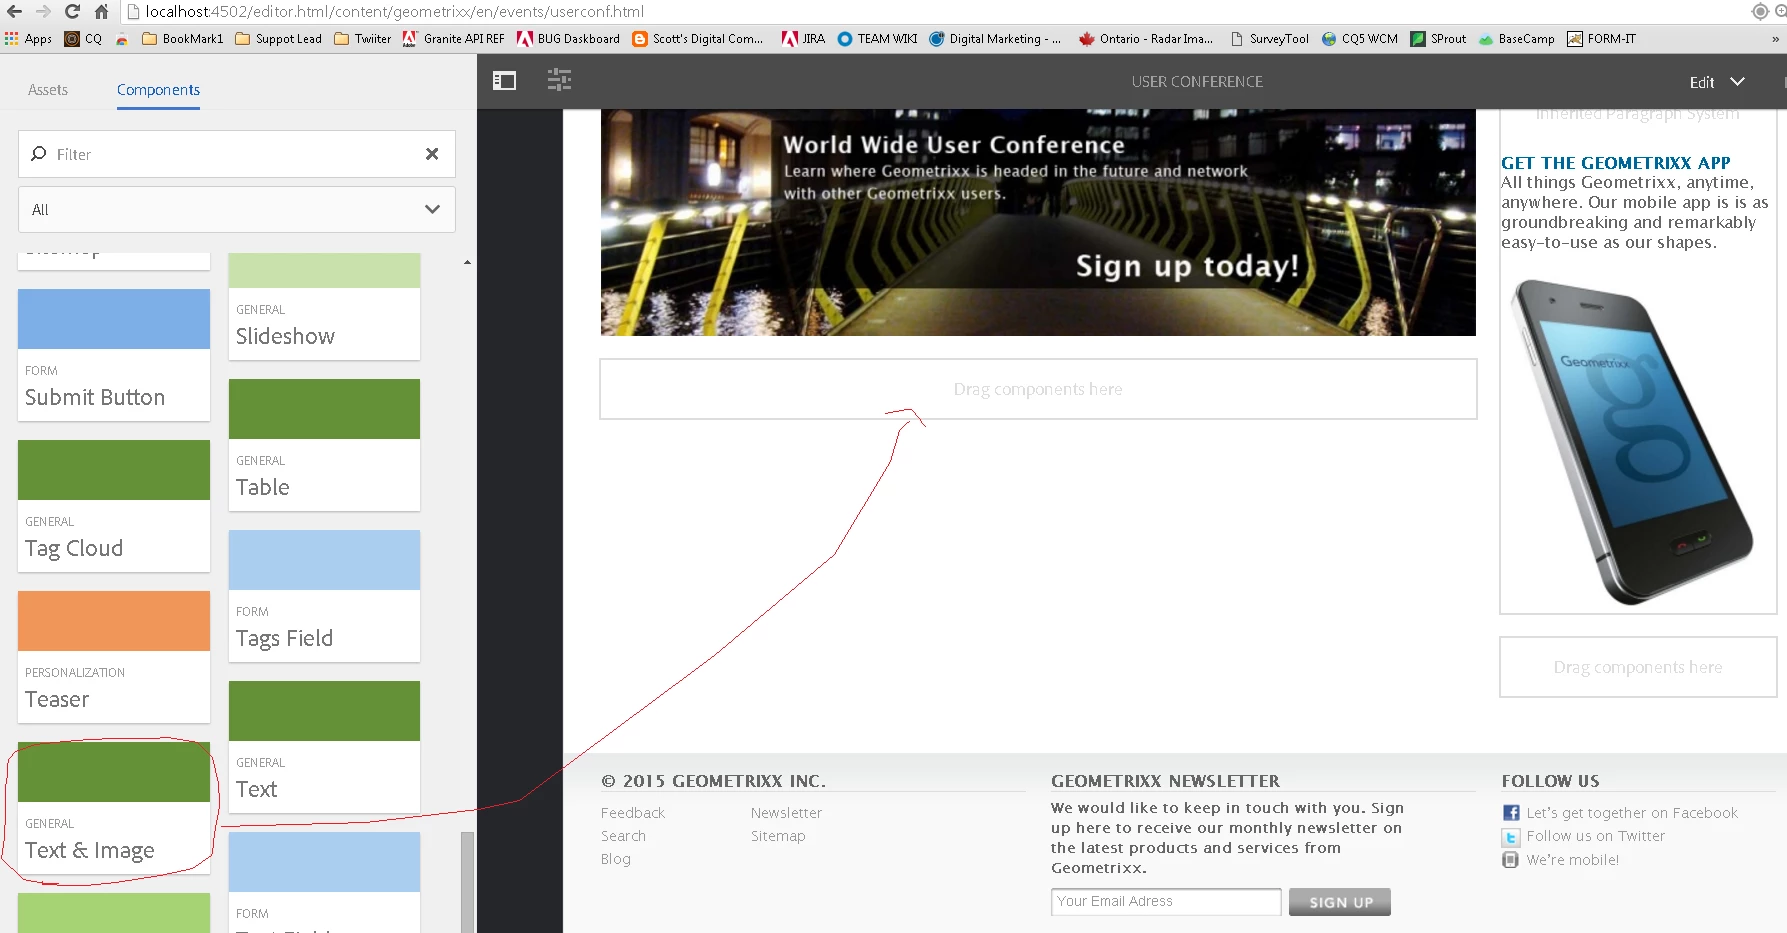Open Twiiter bookmark folder
1787x933 pixels.
tap(362, 39)
